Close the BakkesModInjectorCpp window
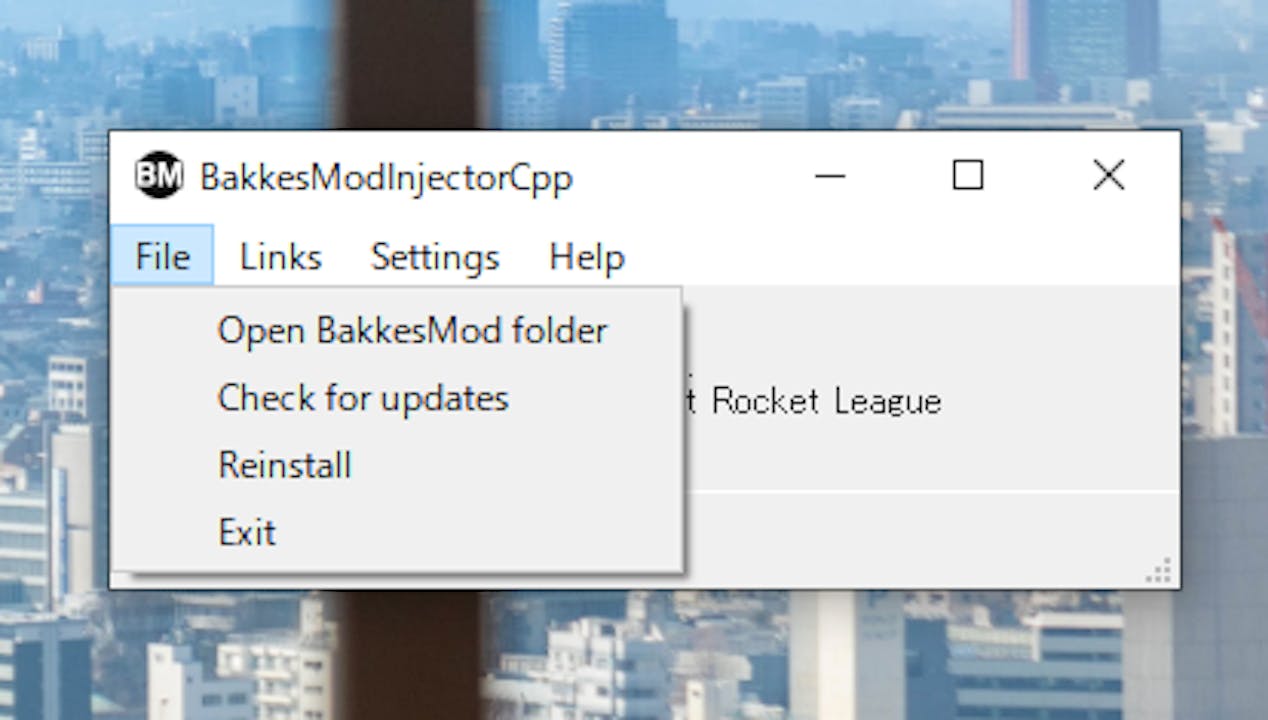 [x=1108, y=176]
